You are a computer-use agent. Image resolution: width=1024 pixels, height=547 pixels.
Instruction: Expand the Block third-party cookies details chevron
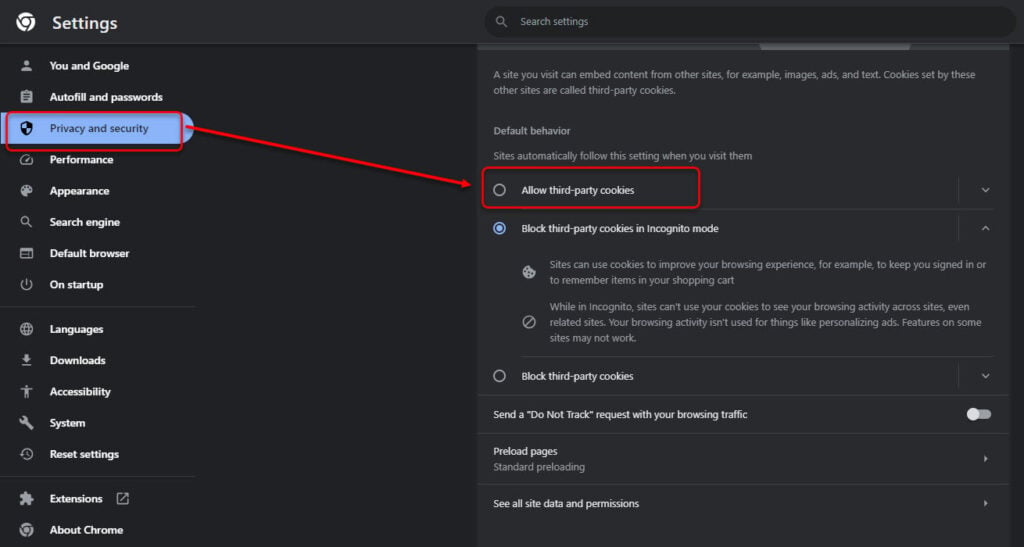[985, 376]
